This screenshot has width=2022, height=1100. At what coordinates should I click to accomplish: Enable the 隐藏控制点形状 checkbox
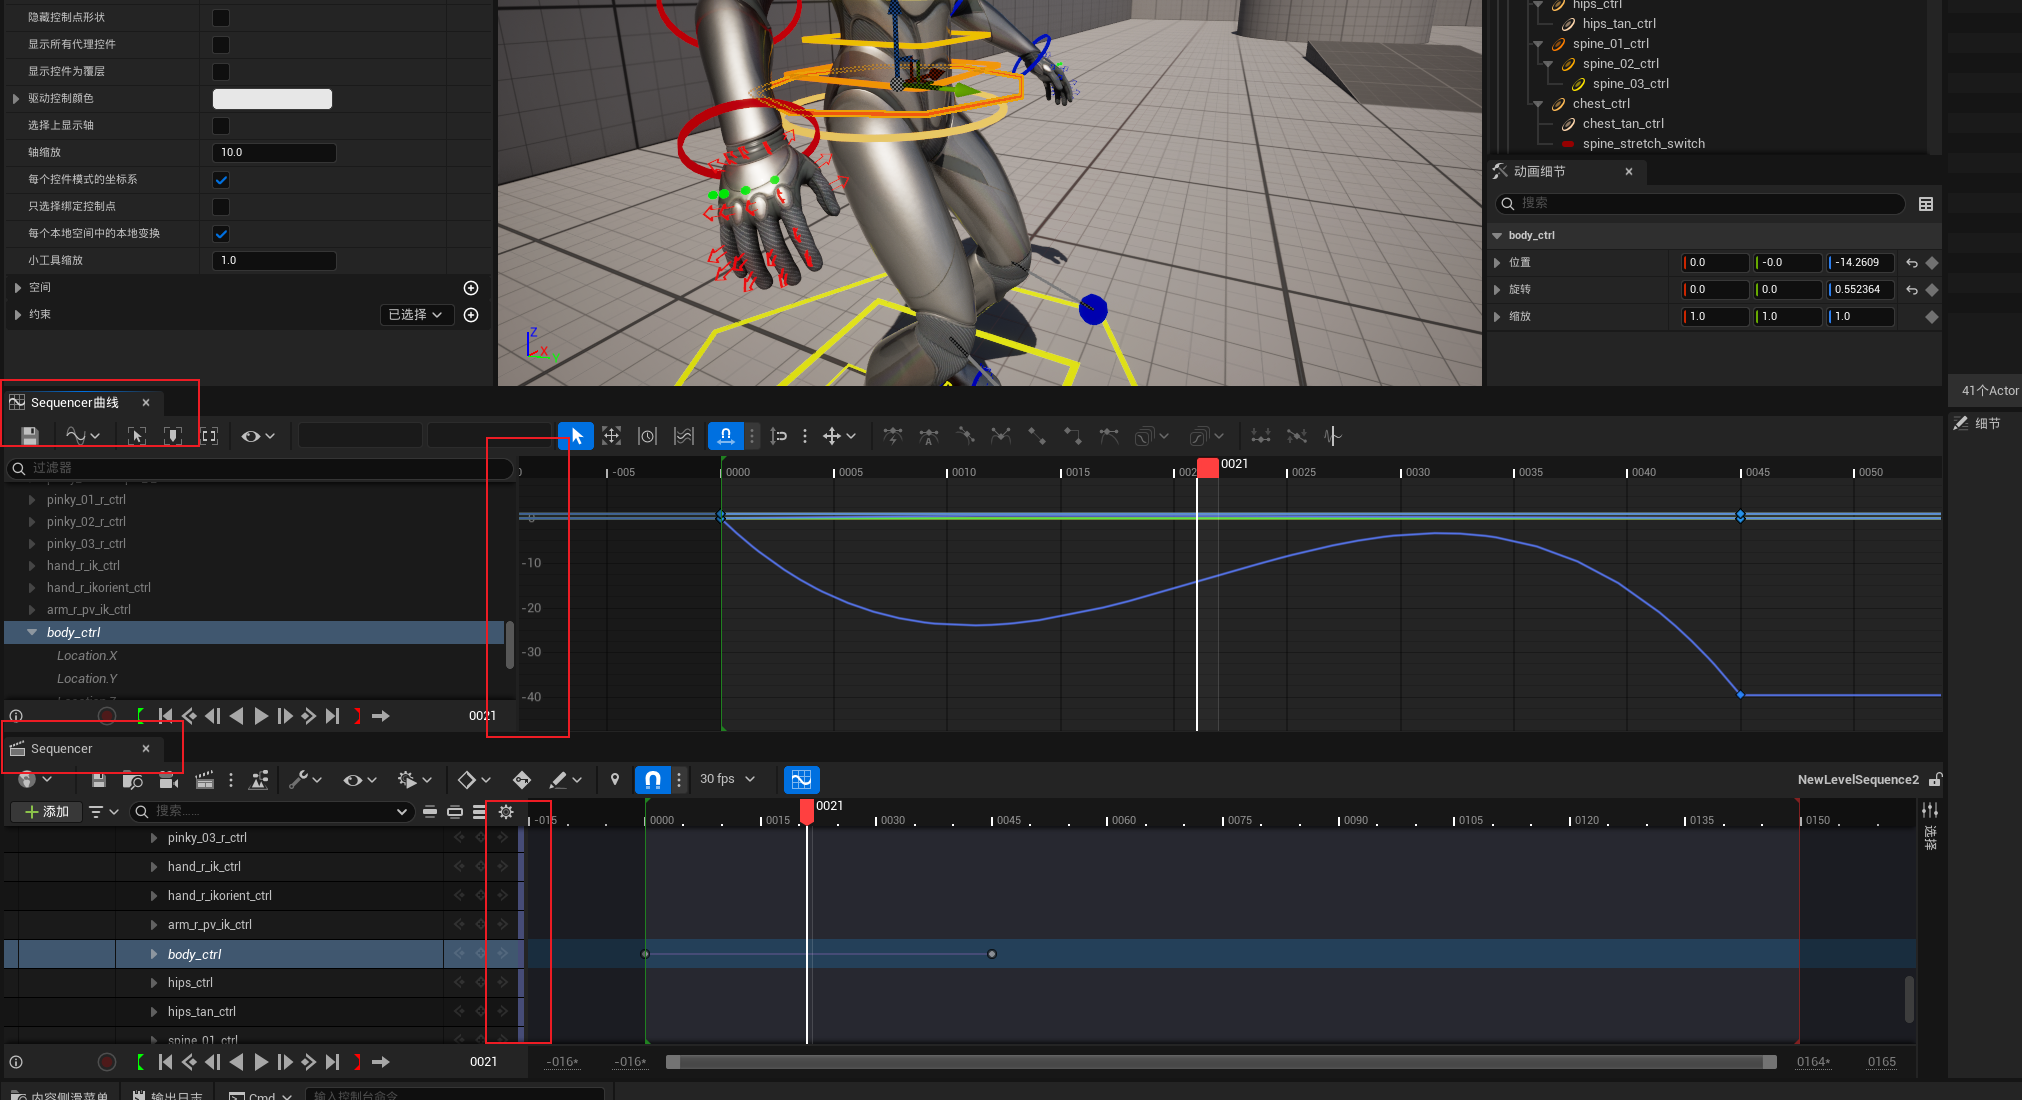(221, 18)
